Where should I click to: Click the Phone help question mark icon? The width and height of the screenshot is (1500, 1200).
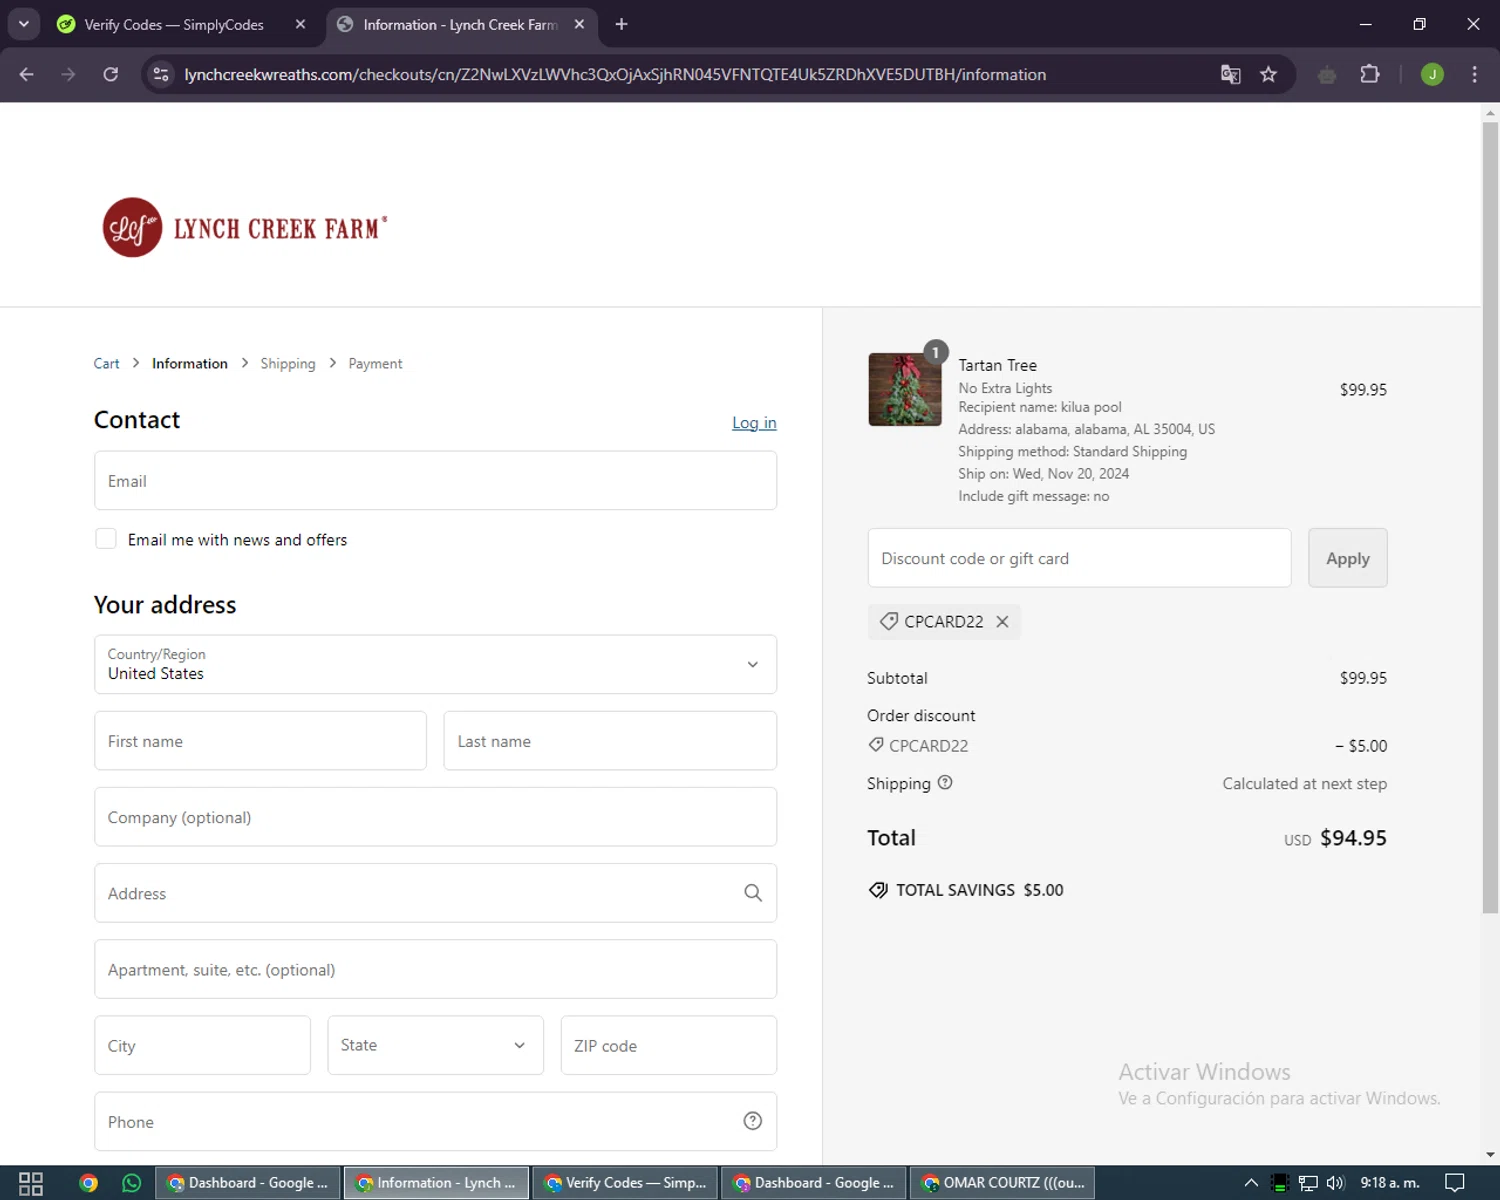pyautogui.click(x=753, y=1121)
